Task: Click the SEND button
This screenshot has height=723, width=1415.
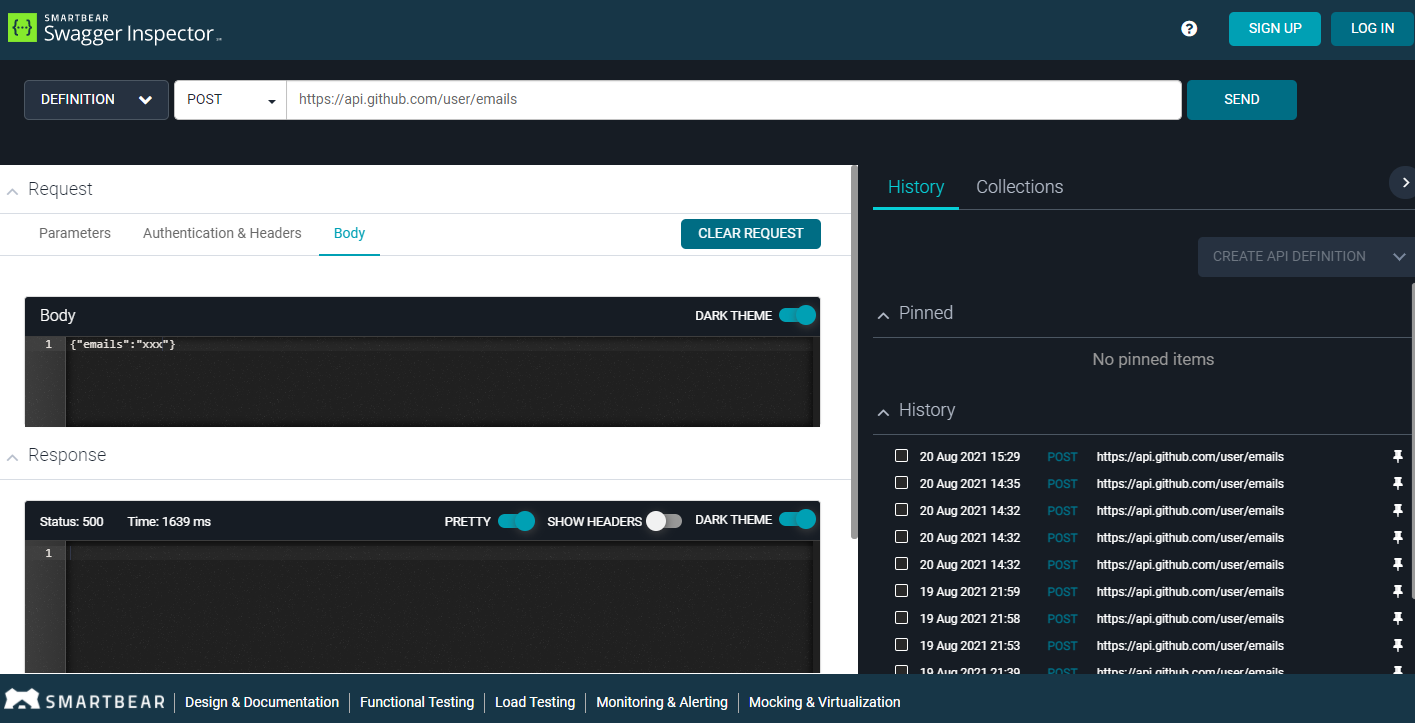Action: (x=1242, y=100)
